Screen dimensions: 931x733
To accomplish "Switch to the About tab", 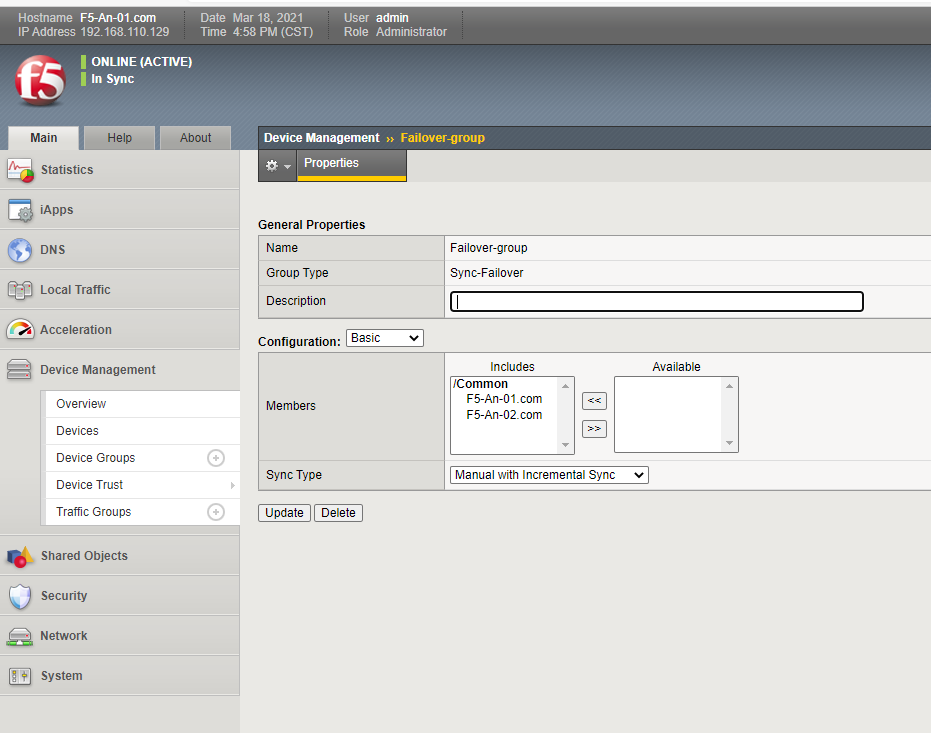I will click(x=195, y=138).
